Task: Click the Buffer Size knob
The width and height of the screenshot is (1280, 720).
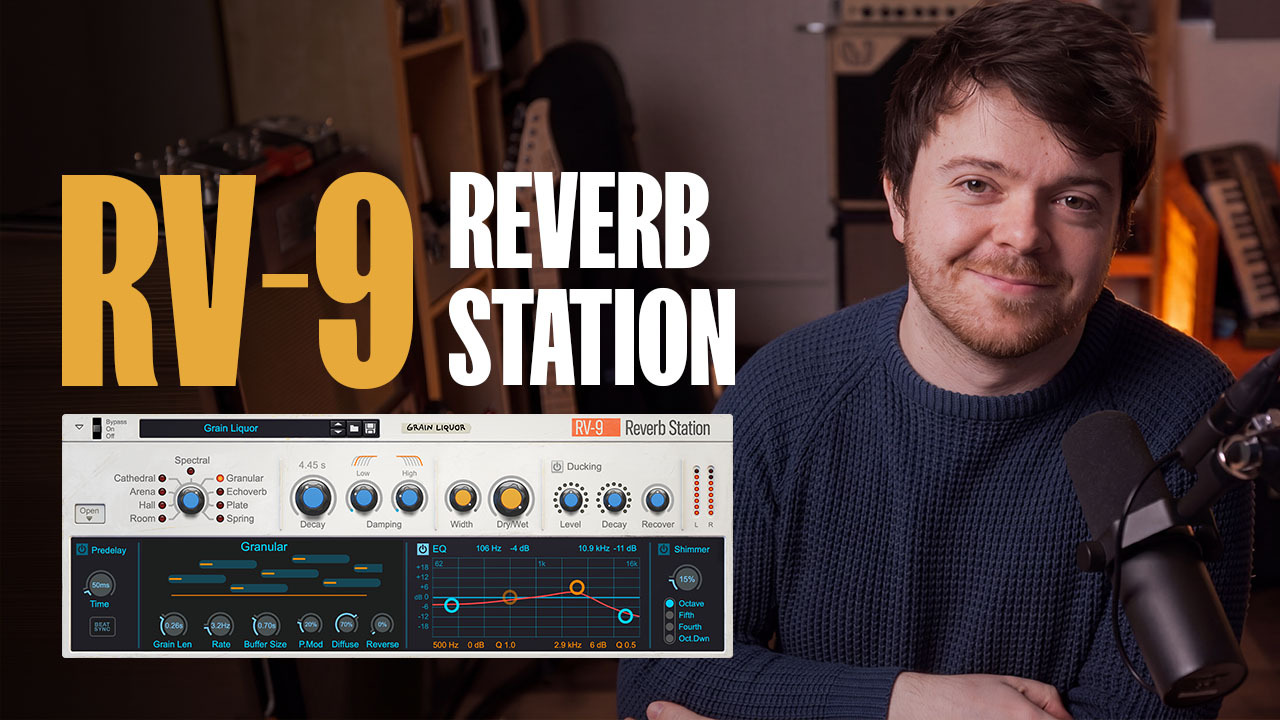Action: coord(266,625)
